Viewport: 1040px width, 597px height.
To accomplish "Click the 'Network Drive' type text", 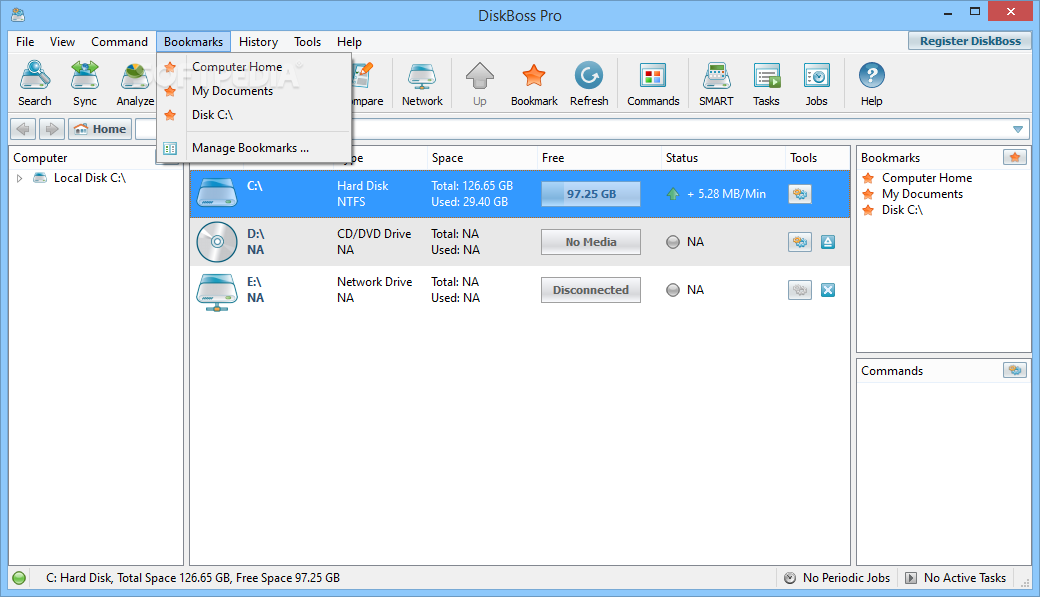I will tap(374, 282).
